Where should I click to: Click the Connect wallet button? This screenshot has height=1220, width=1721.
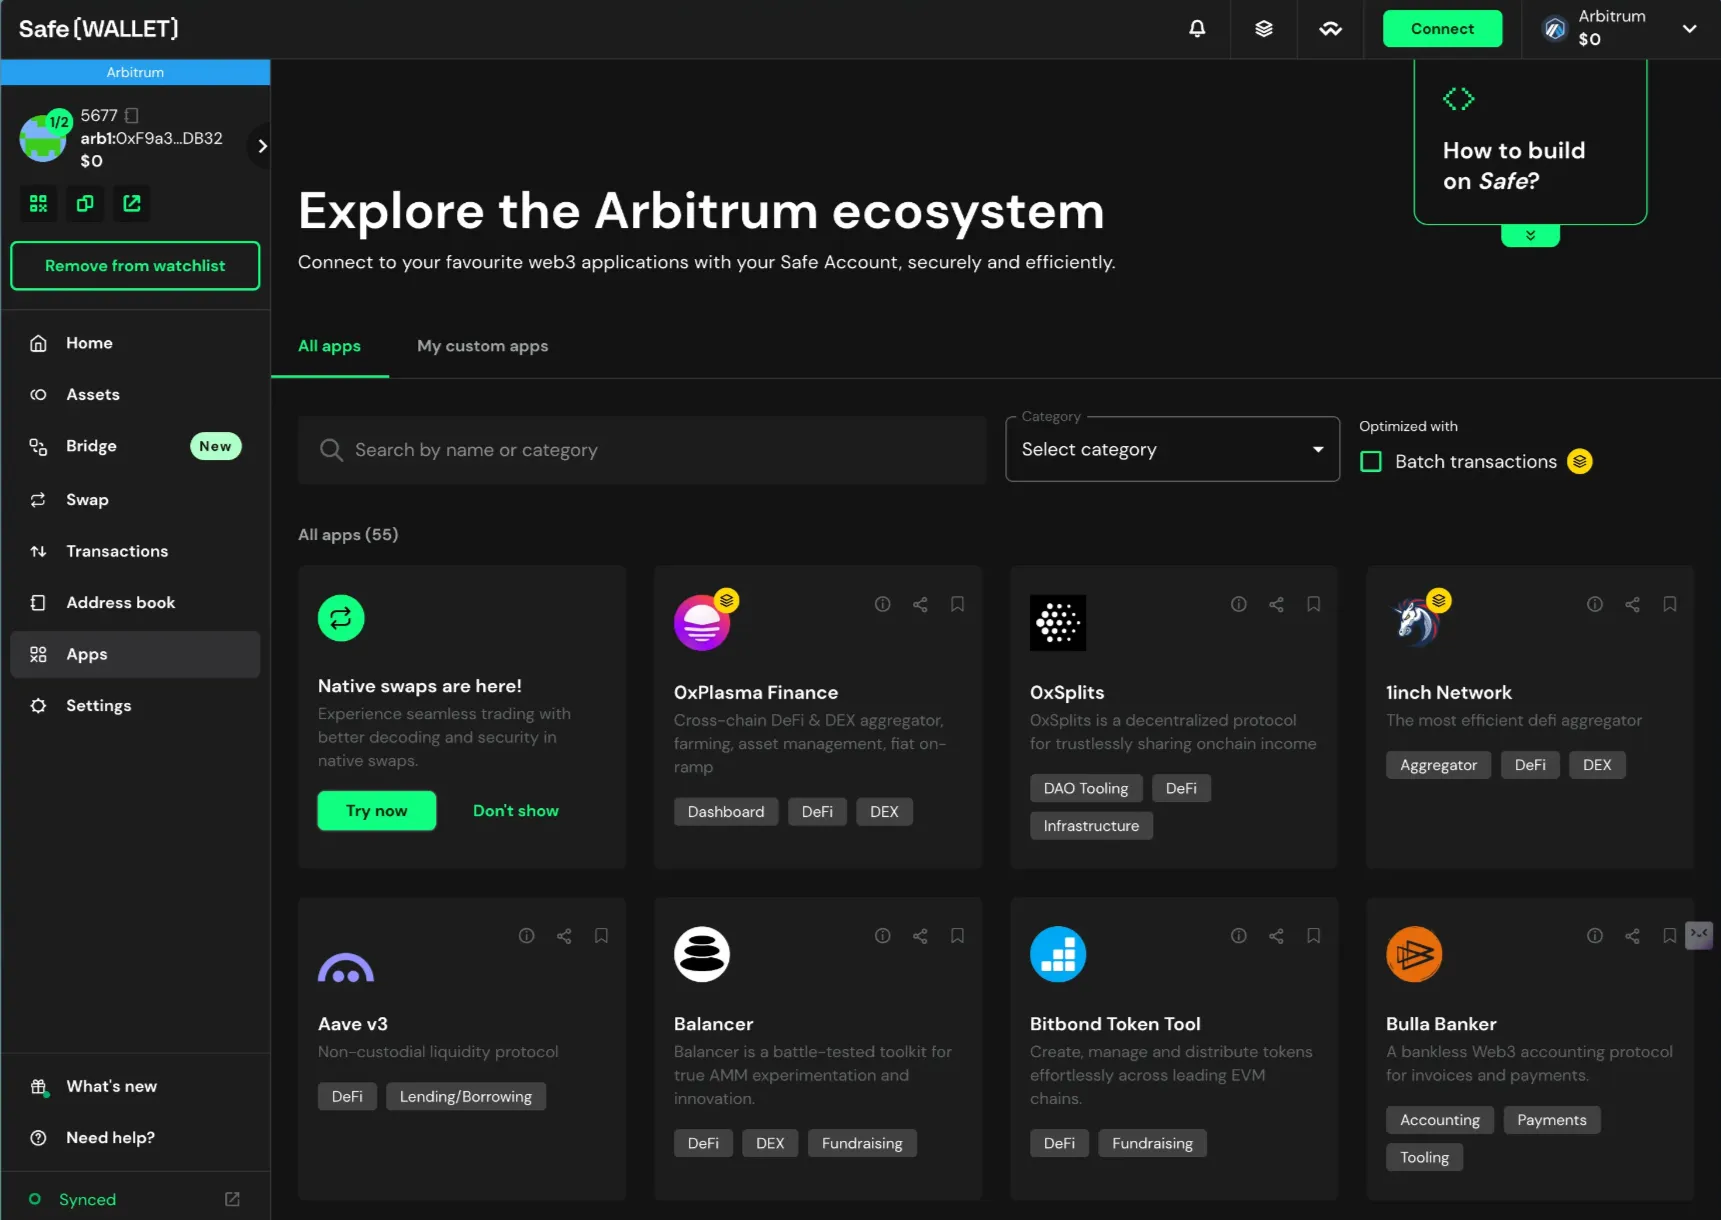point(1442,29)
